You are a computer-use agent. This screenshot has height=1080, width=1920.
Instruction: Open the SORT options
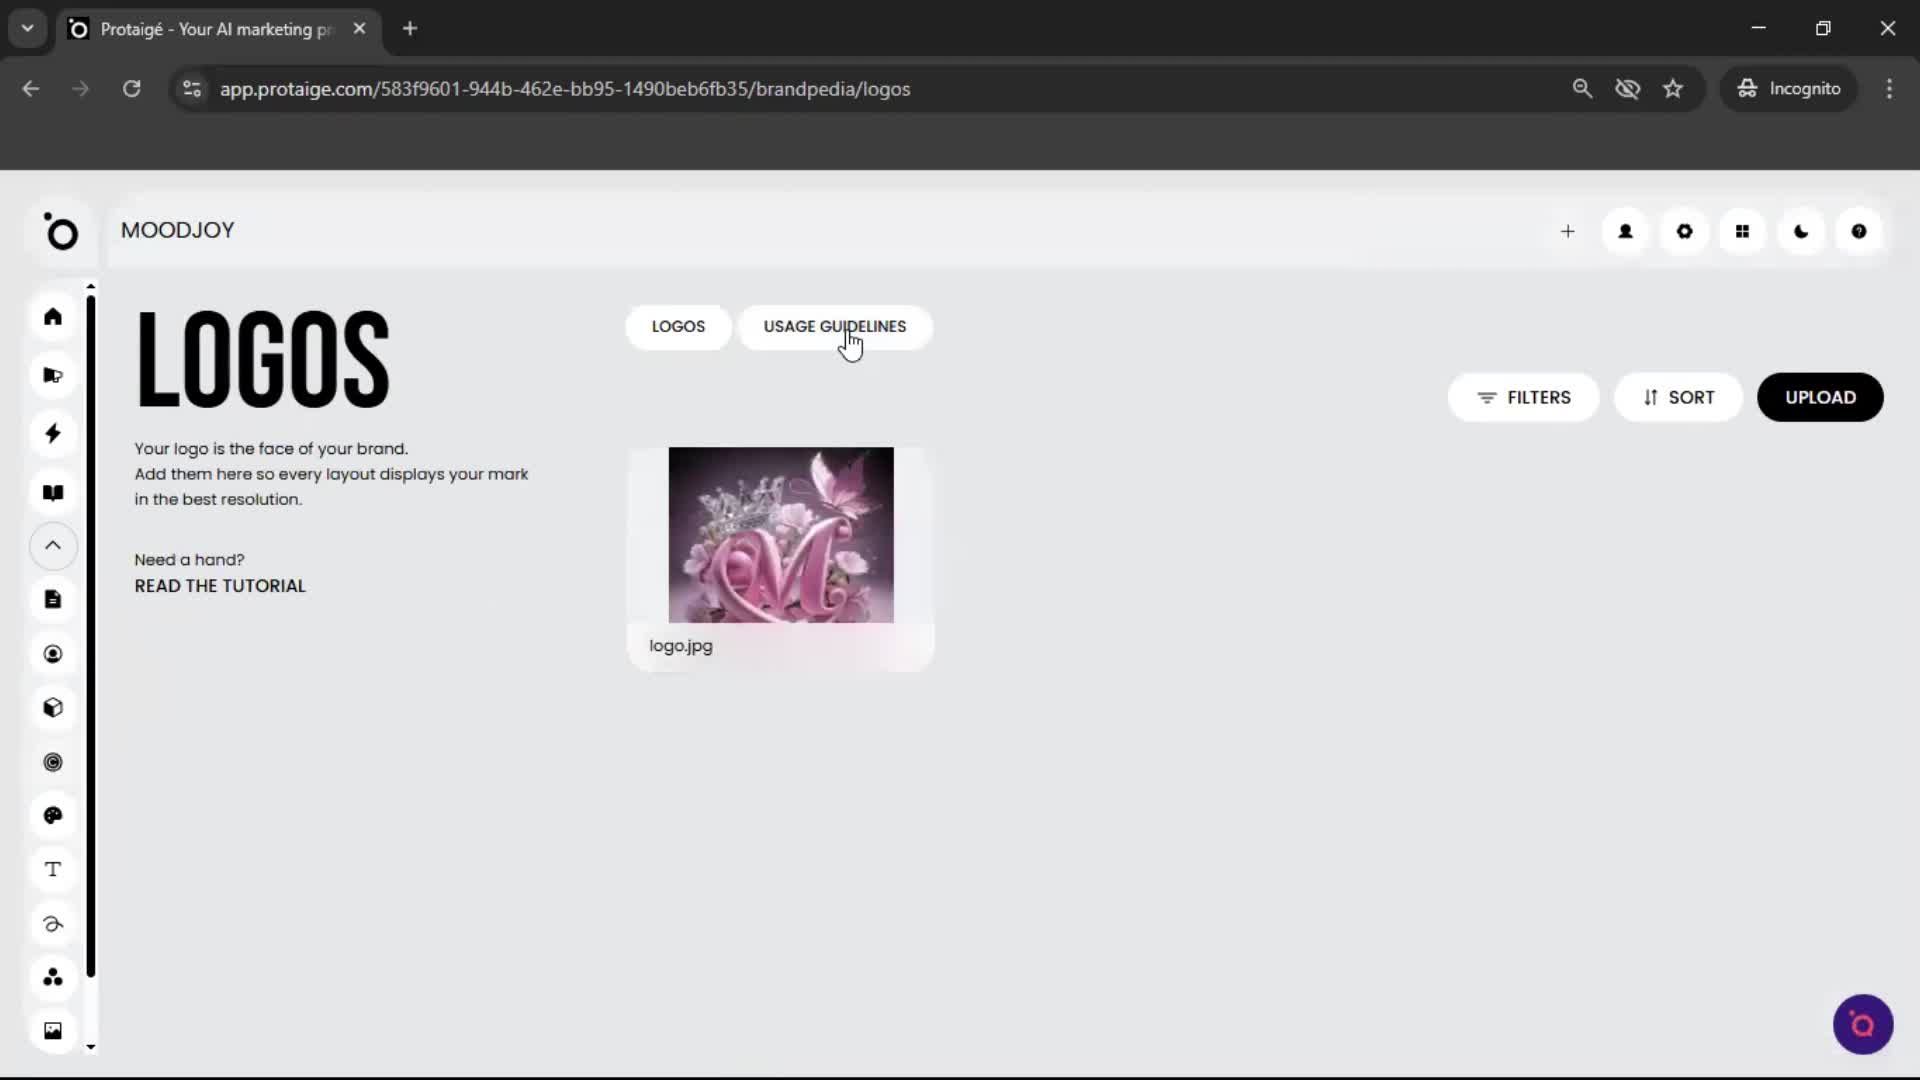tap(1678, 397)
